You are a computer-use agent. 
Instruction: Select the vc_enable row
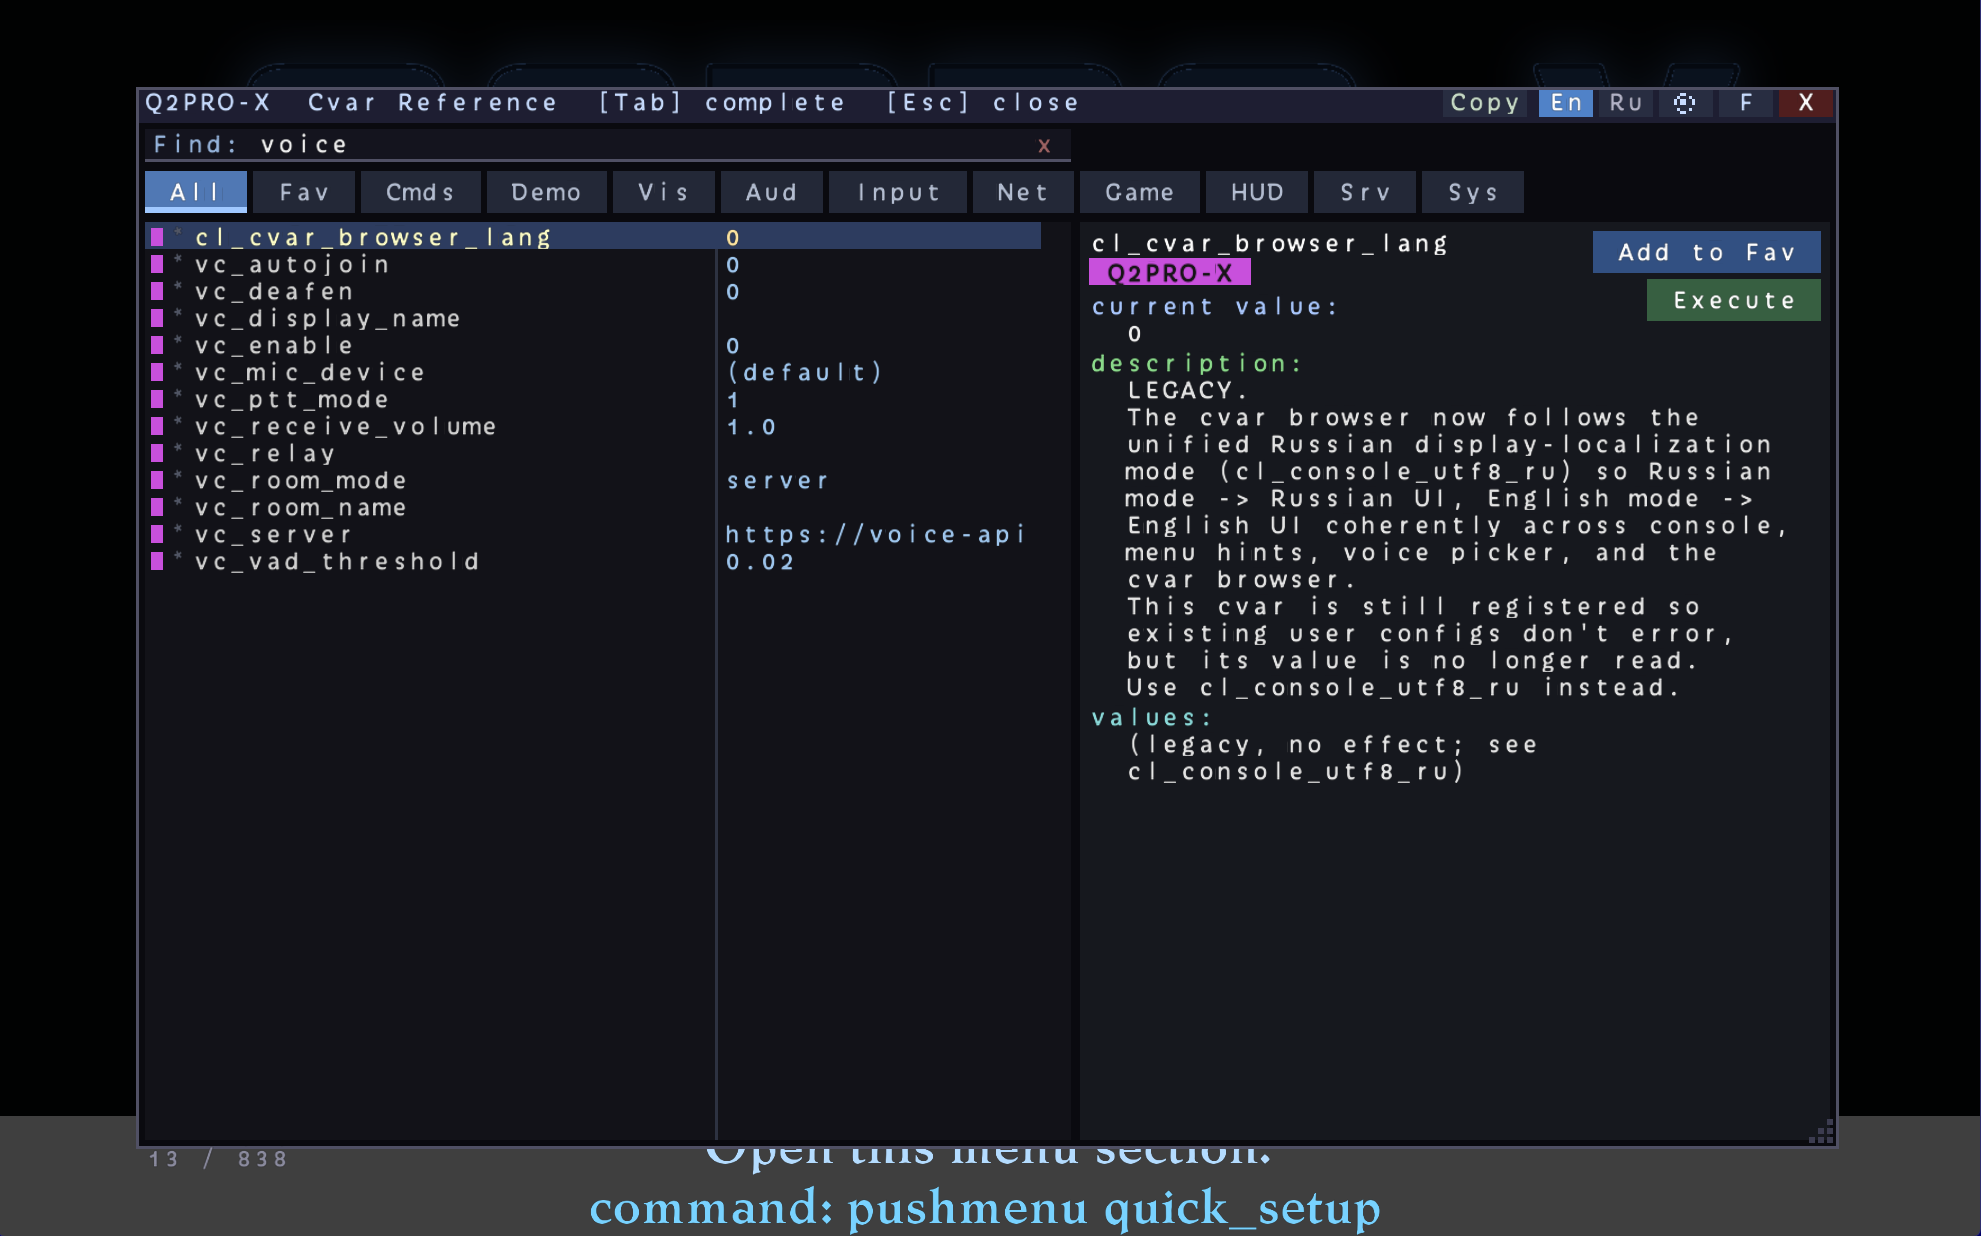tap(594, 345)
